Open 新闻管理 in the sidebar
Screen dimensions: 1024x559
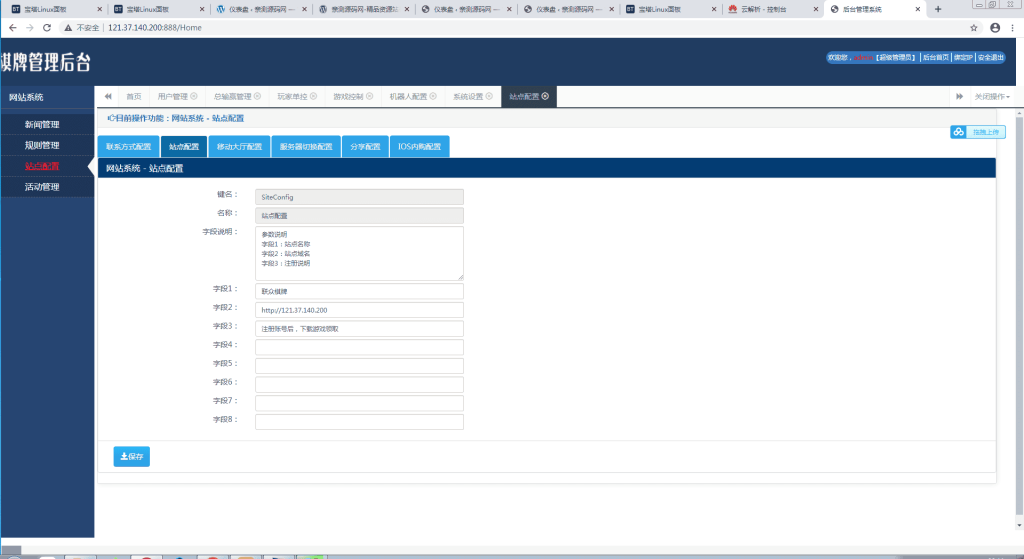click(42, 125)
